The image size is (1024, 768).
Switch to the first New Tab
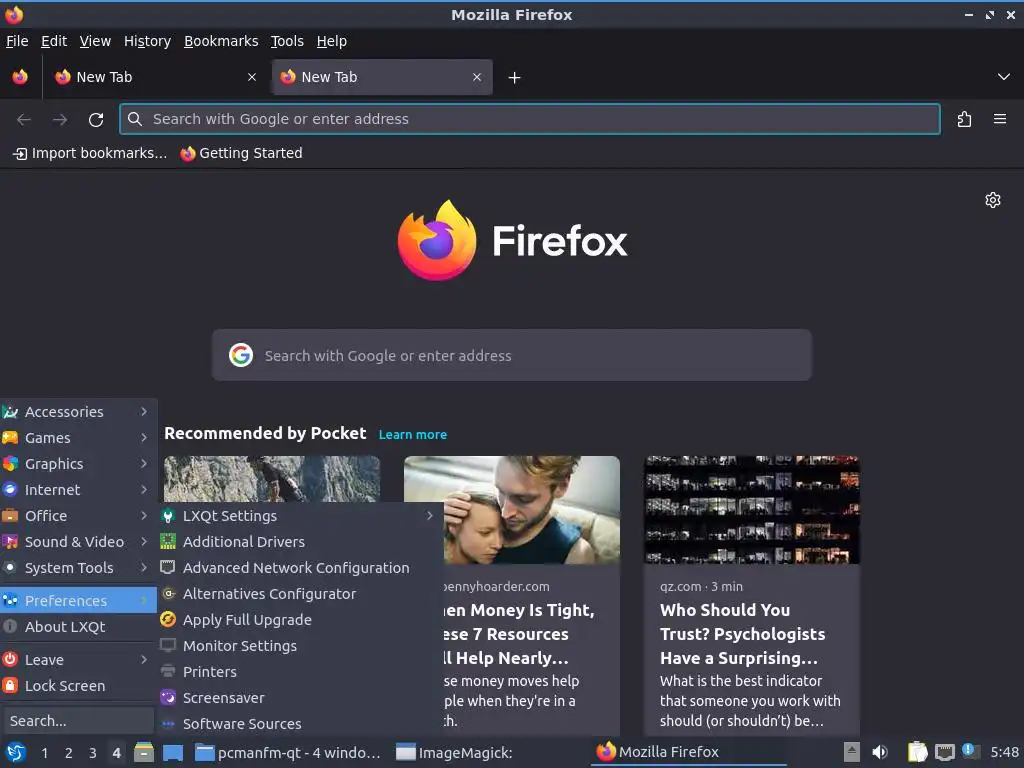[x=155, y=77]
